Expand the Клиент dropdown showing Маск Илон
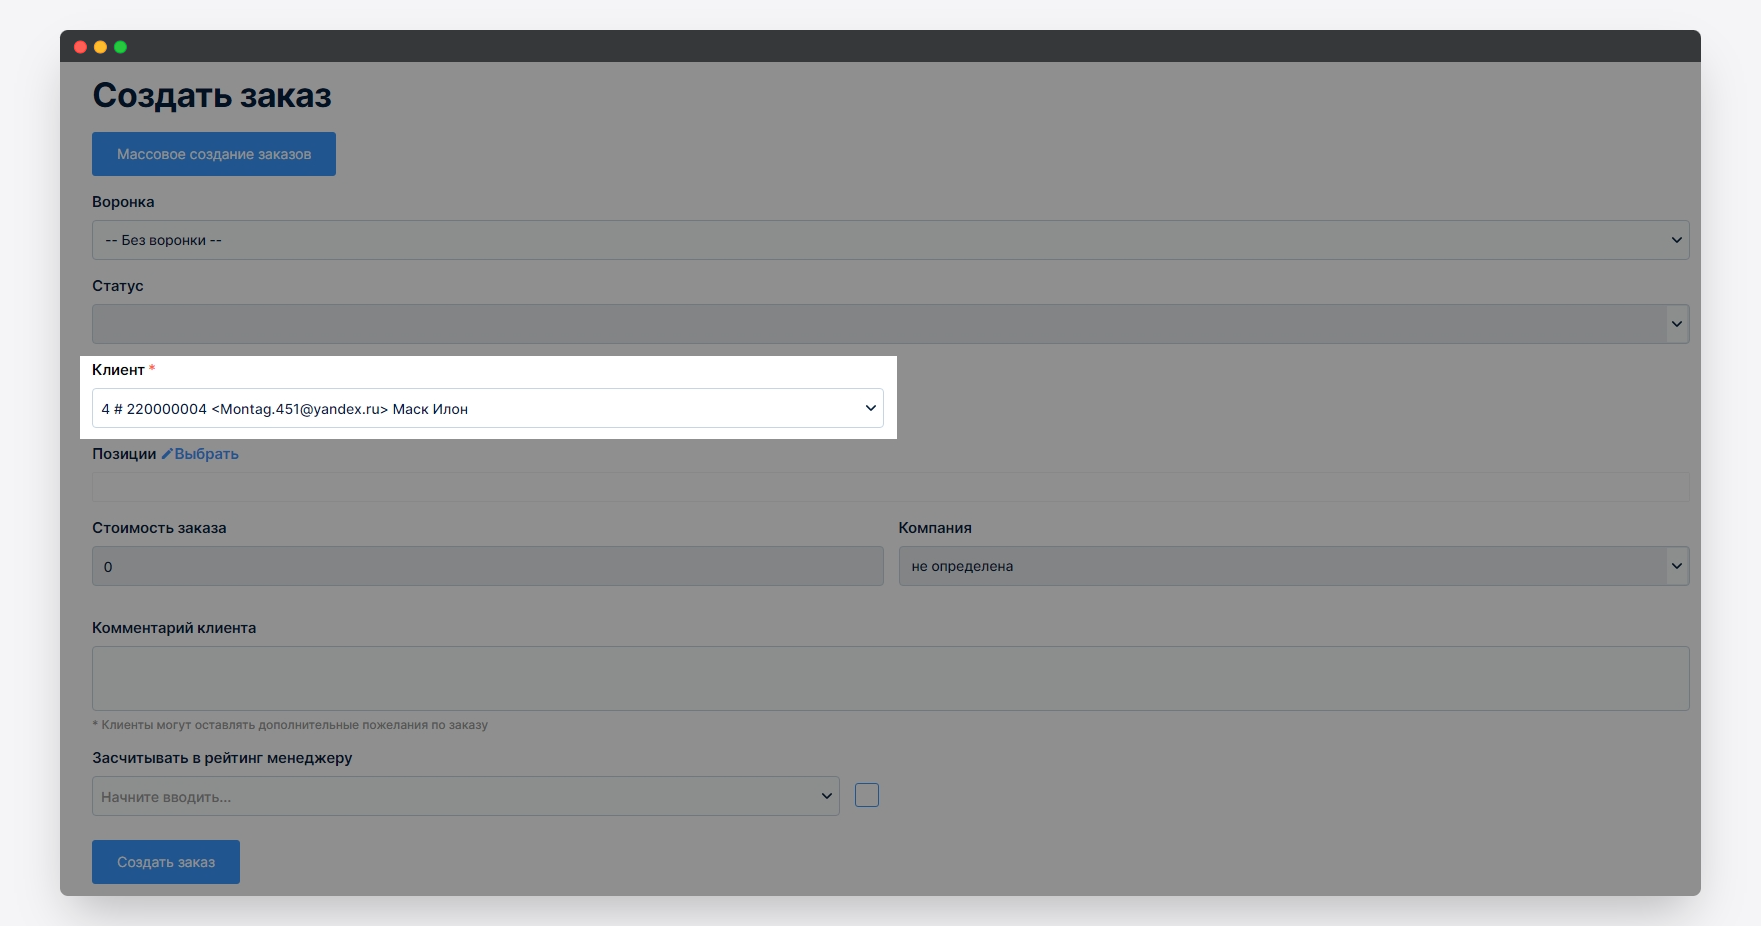Viewport: 1761px width, 926px height. pyautogui.click(x=487, y=408)
